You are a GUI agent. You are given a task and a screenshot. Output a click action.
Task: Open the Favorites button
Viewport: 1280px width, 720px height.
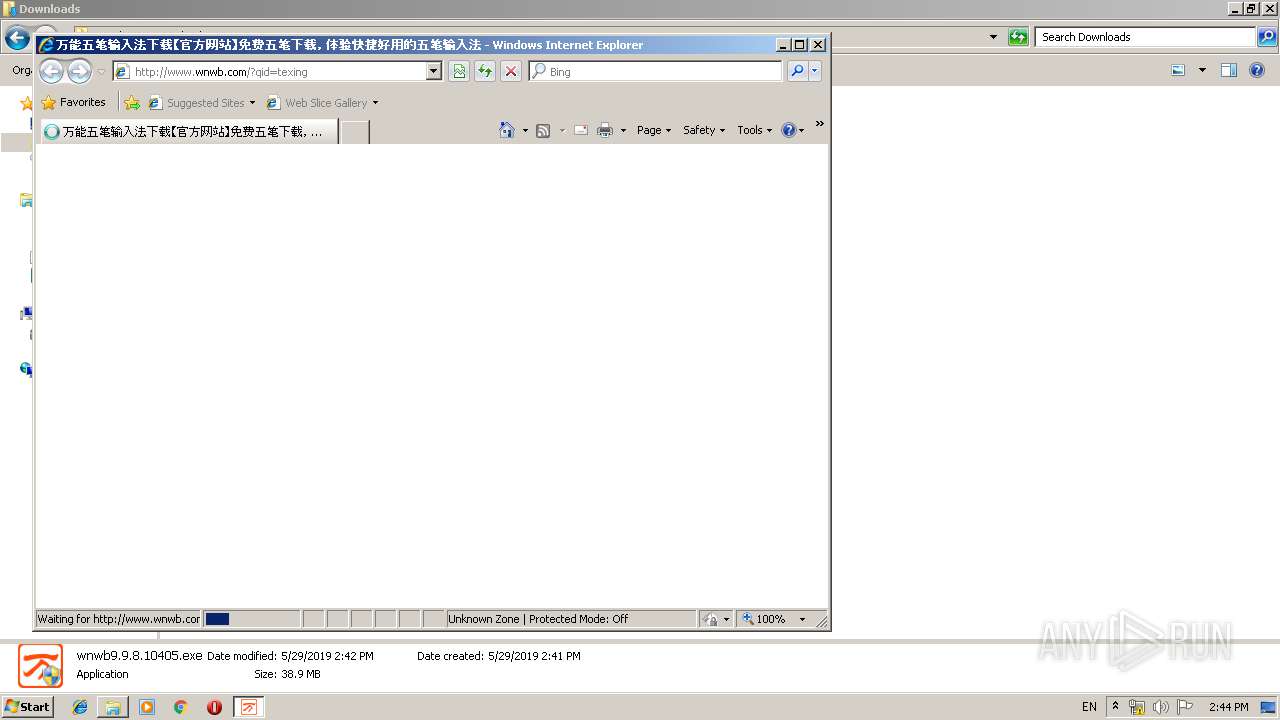73,102
